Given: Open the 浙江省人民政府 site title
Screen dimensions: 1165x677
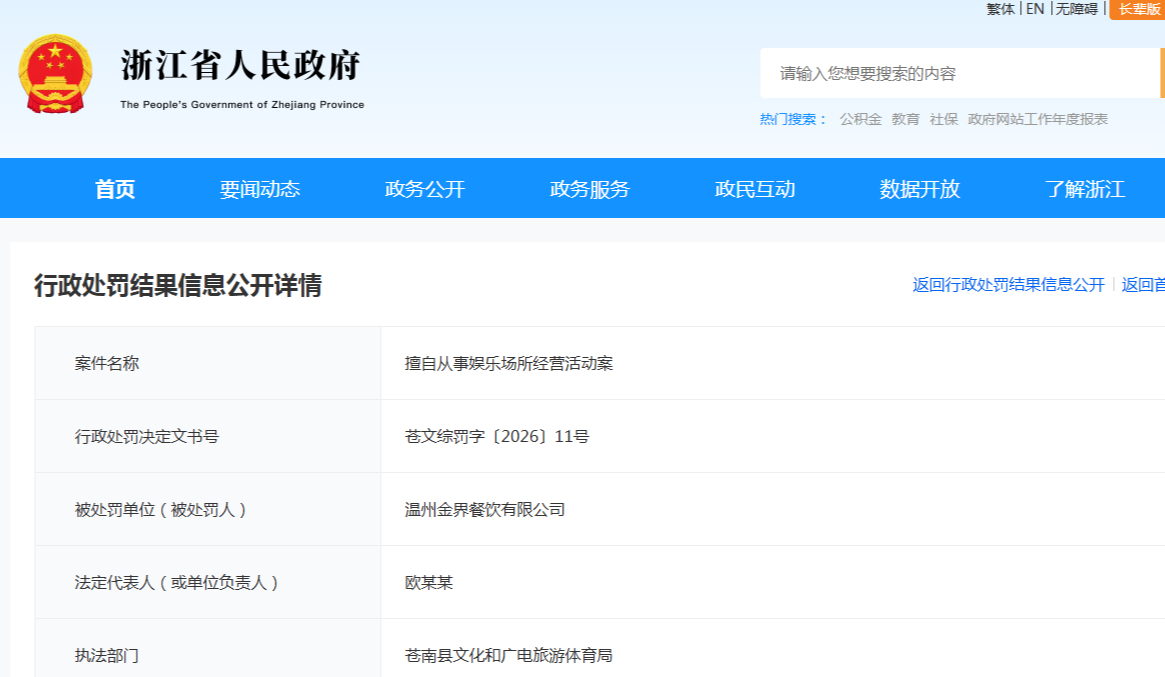Looking at the screenshot, I should pos(241,65).
